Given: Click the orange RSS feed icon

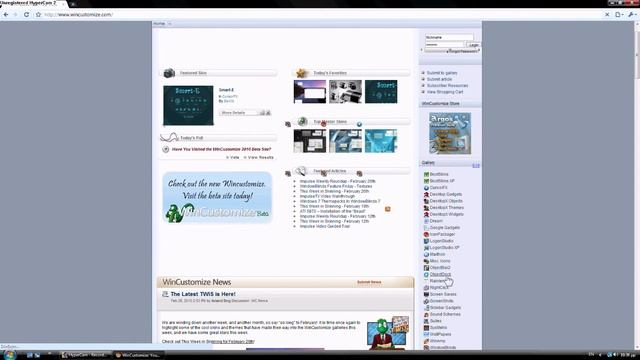Looking at the screenshot, I should pos(387,209).
